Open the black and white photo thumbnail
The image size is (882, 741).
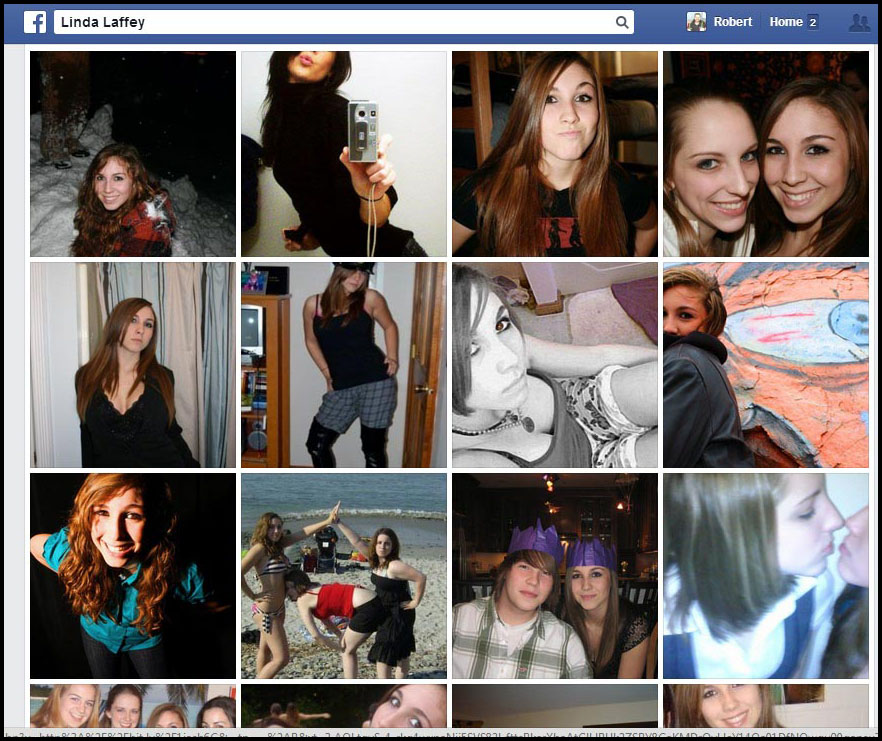555,365
